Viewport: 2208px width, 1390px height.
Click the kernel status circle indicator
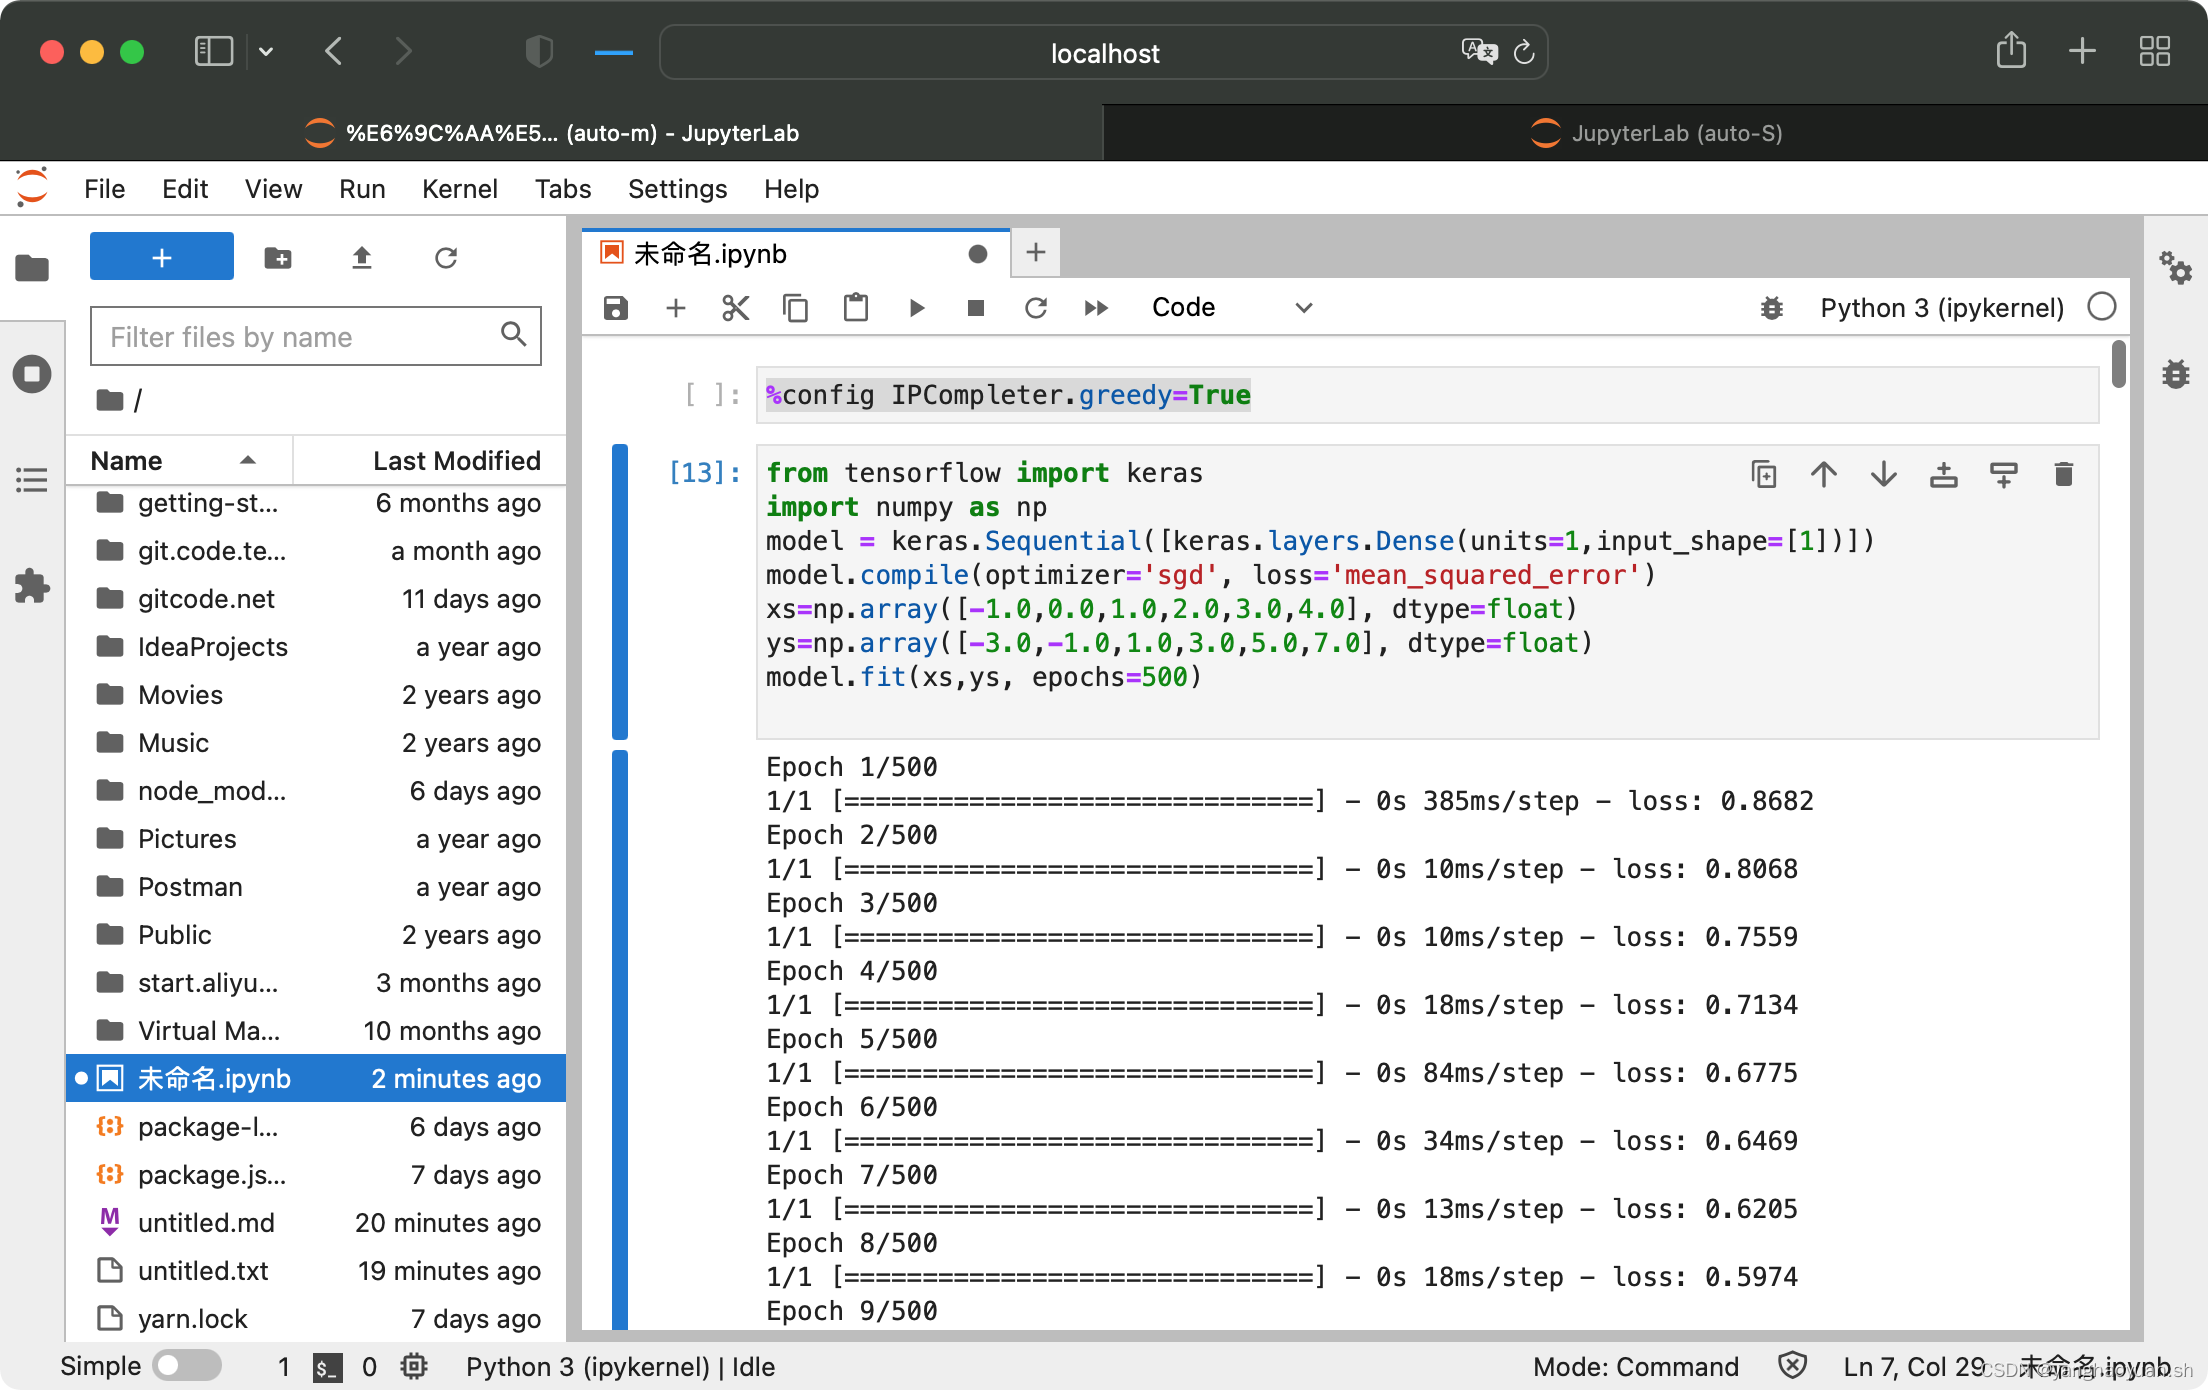pos(2102,306)
